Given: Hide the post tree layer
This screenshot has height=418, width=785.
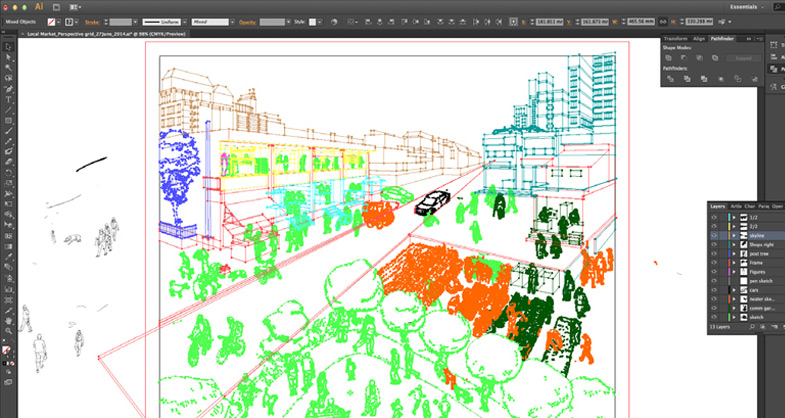Looking at the screenshot, I should [714, 253].
